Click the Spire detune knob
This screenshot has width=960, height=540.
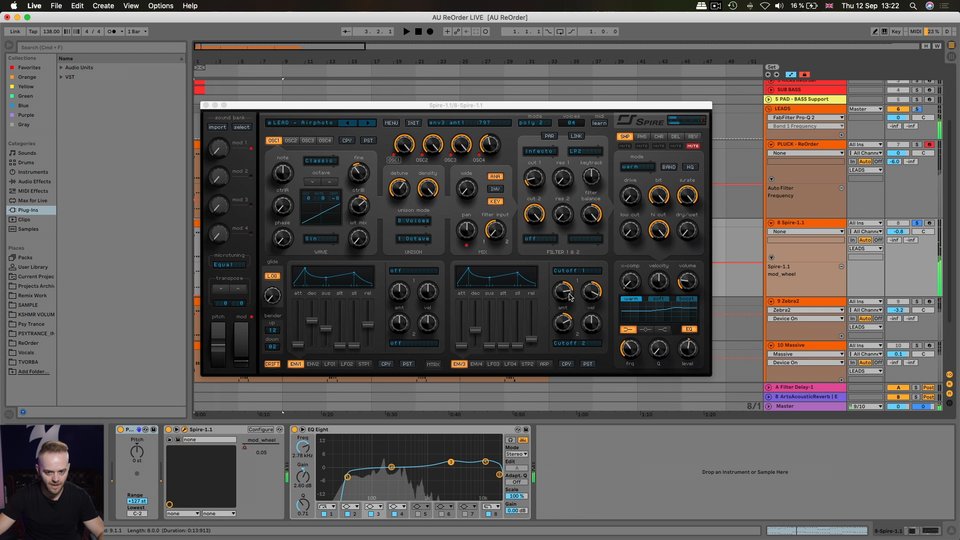(399, 188)
